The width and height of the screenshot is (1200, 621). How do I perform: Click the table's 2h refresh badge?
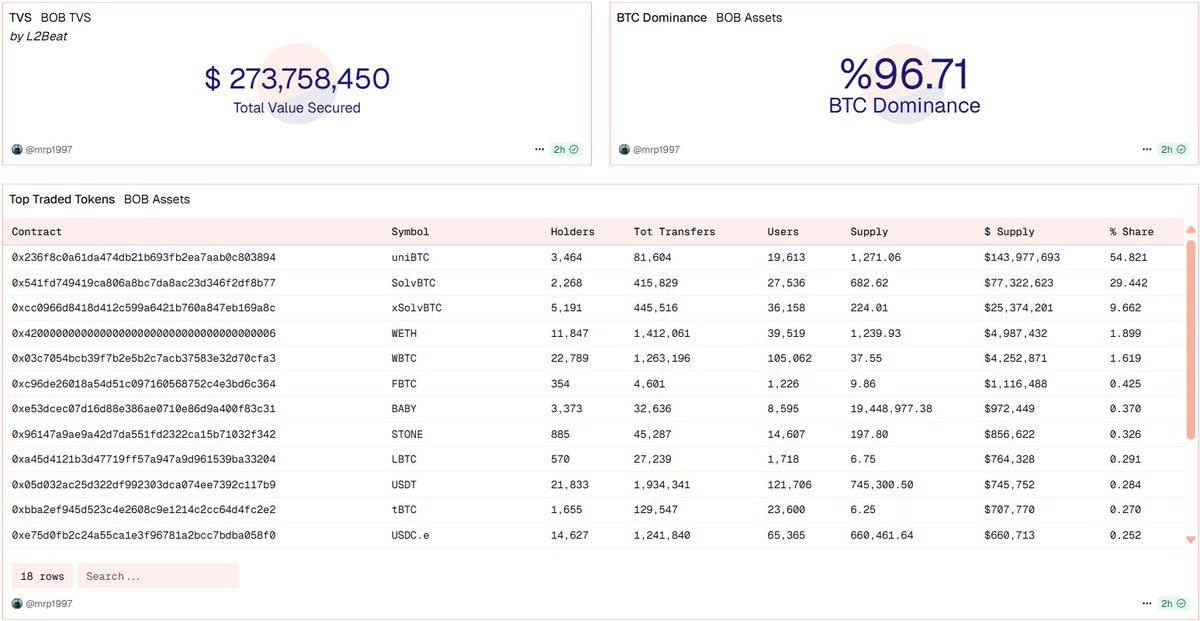[1168, 603]
